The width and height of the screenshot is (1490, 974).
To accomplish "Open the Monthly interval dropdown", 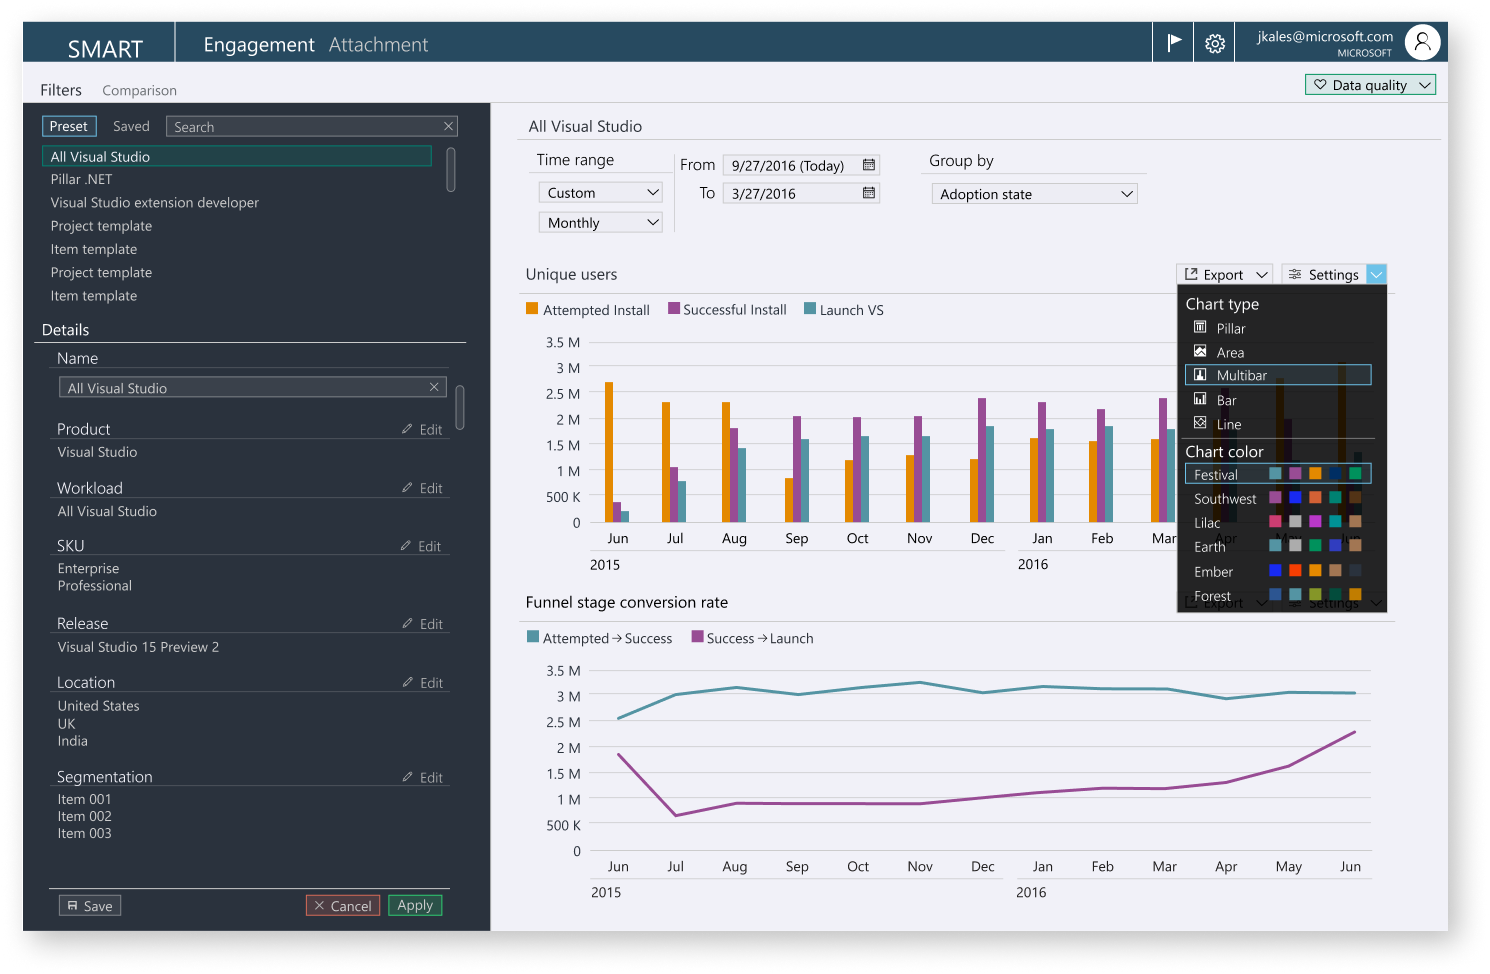I will (600, 222).
